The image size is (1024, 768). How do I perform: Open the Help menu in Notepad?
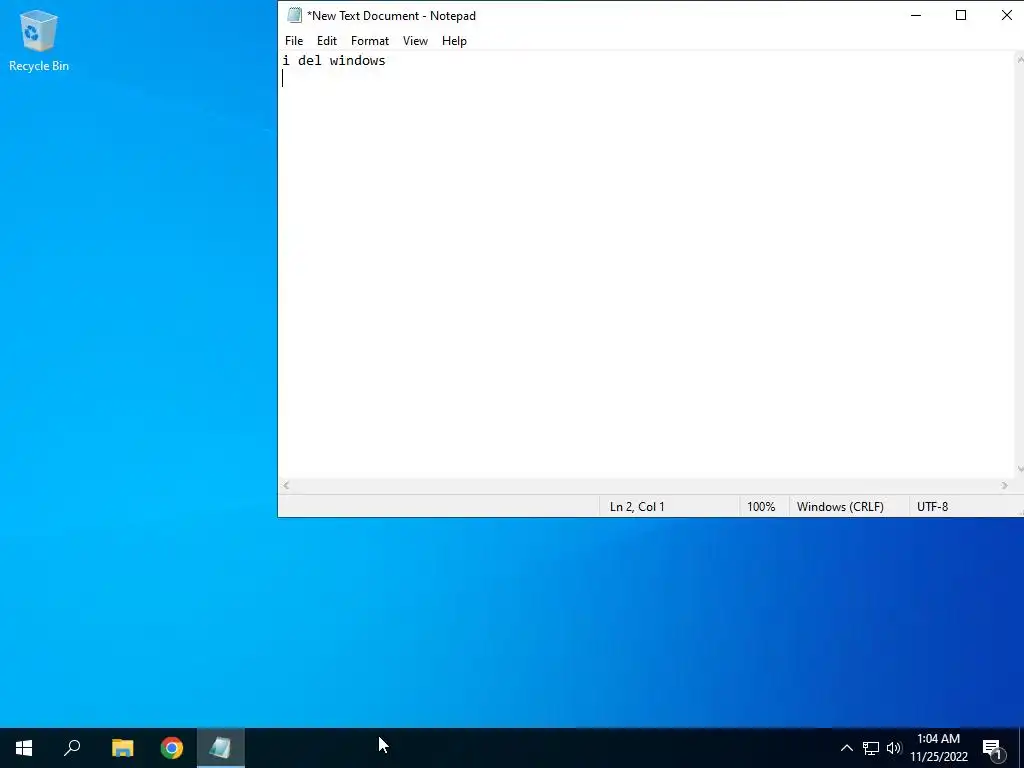455,40
